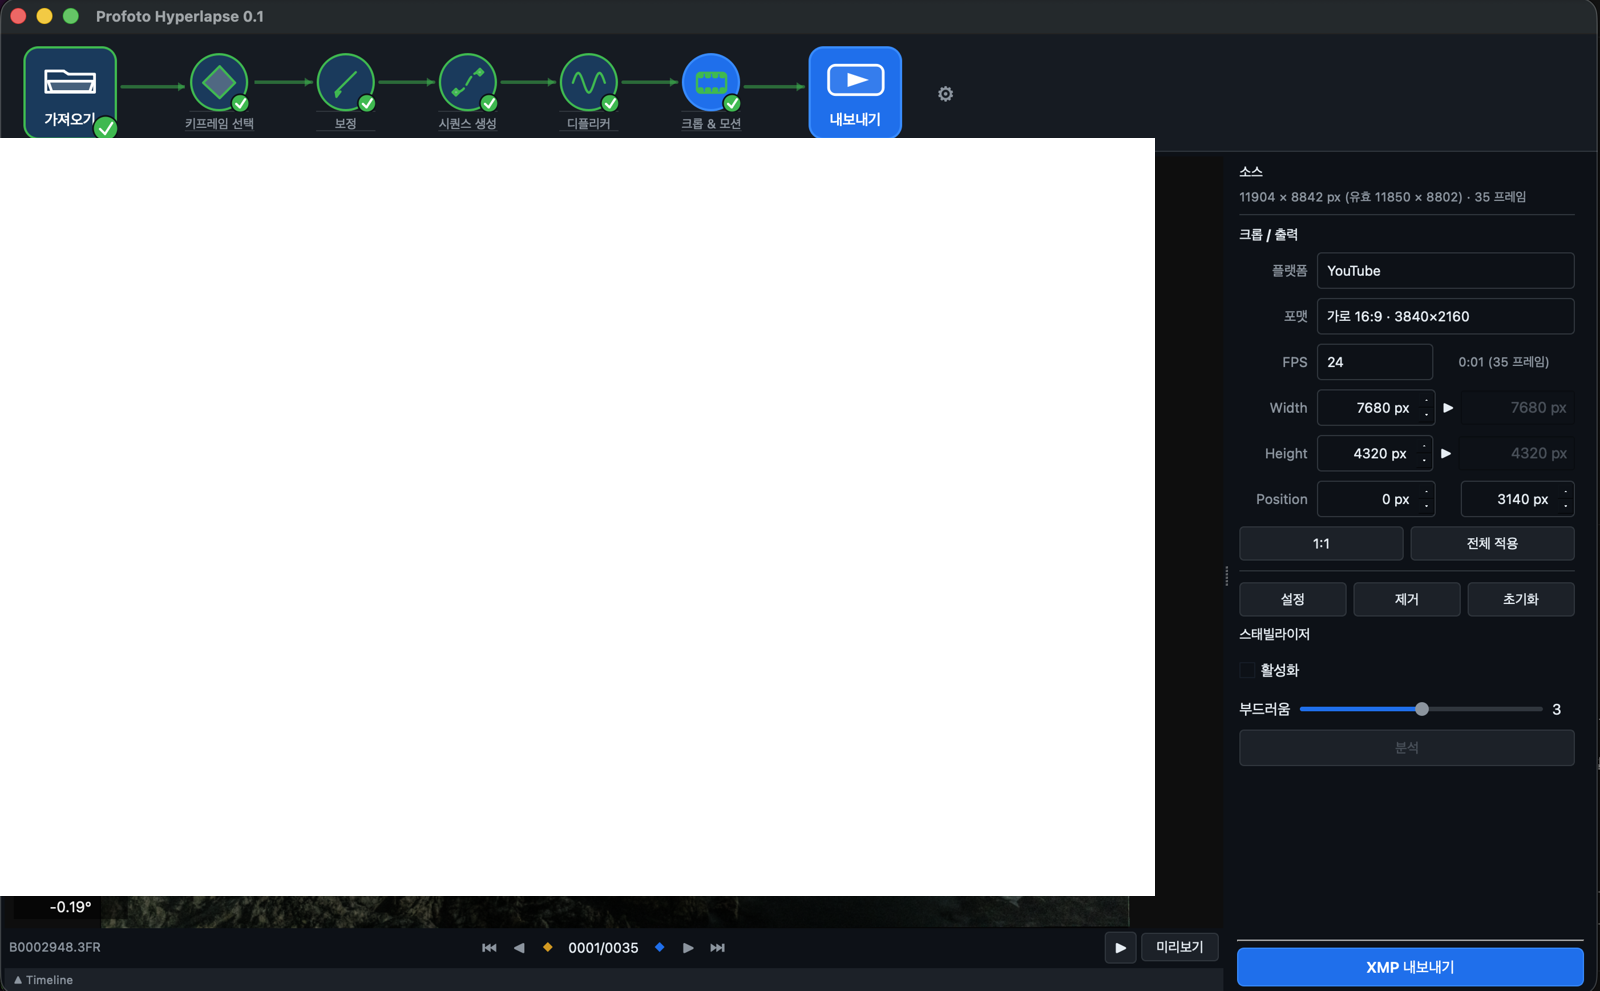Go to previous orange keyframe marker
The width and height of the screenshot is (1600, 991).
click(547, 947)
